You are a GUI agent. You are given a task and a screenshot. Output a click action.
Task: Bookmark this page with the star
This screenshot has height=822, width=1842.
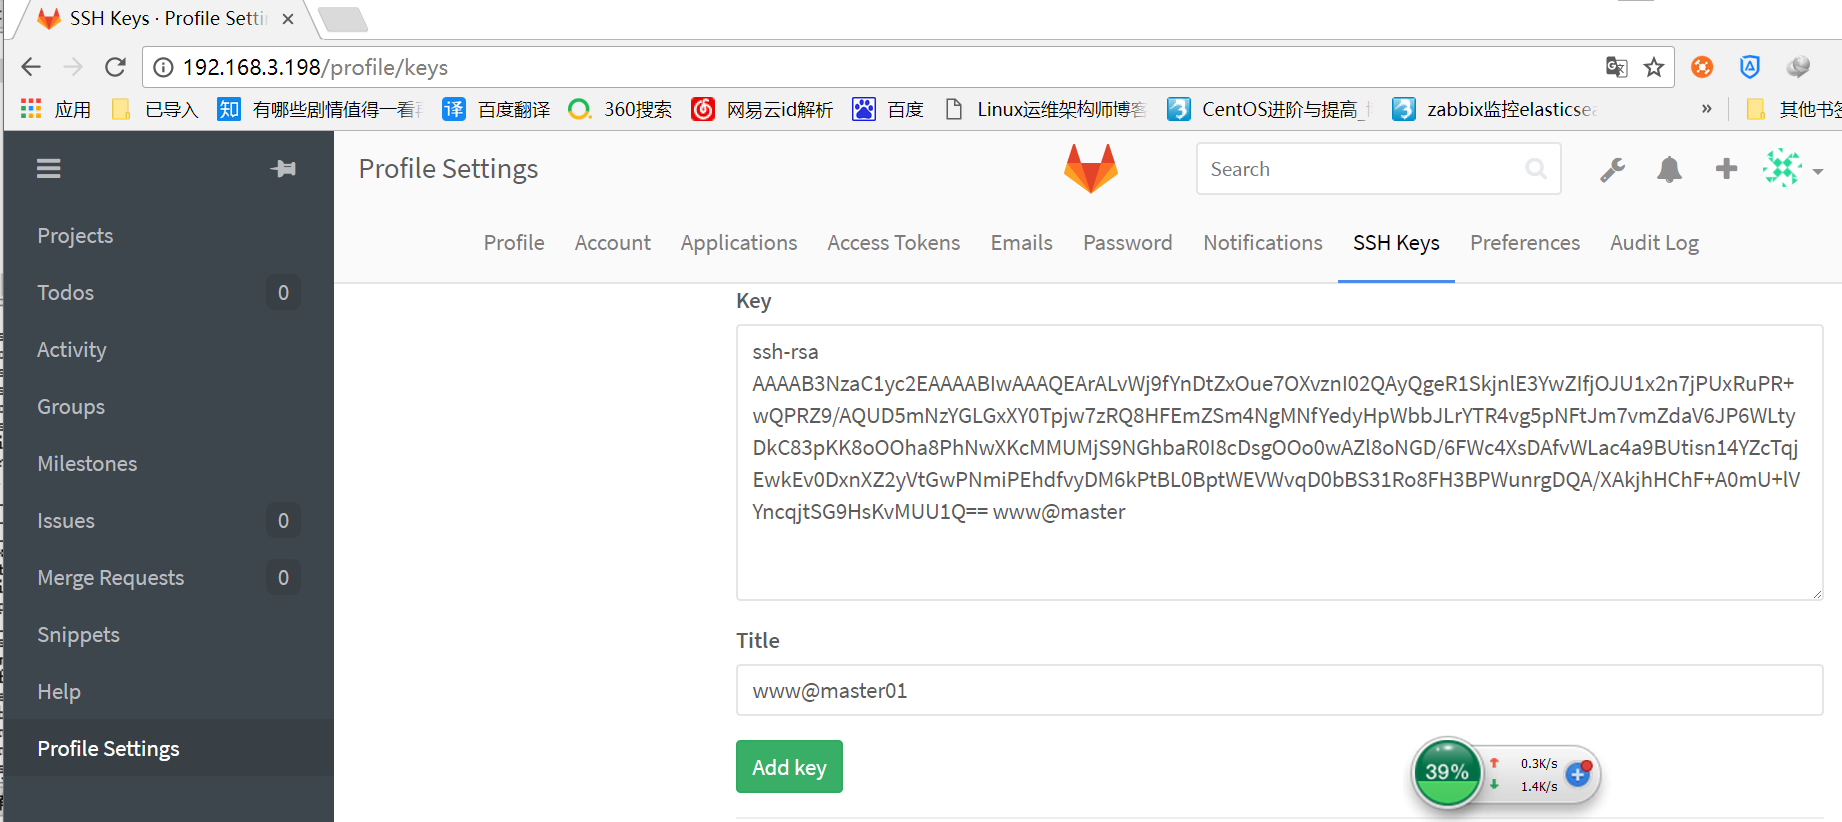[1654, 67]
